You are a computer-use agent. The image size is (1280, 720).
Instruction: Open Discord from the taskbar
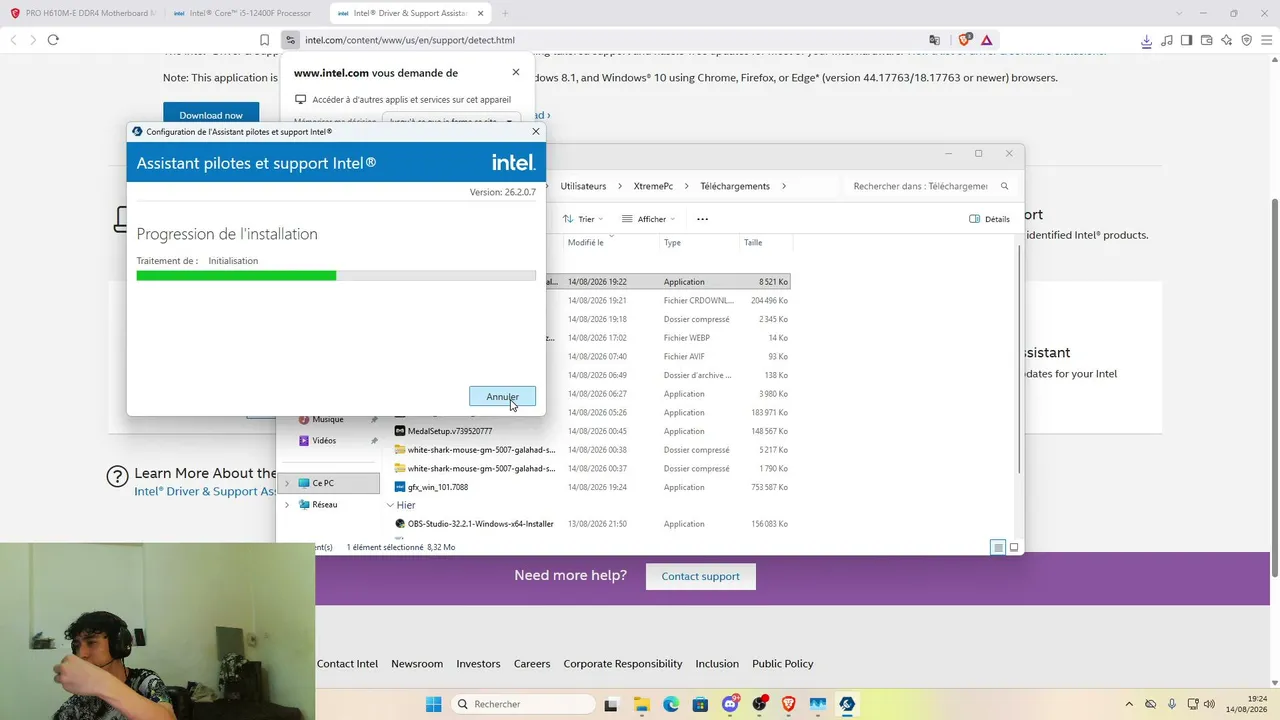coord(730,704)
